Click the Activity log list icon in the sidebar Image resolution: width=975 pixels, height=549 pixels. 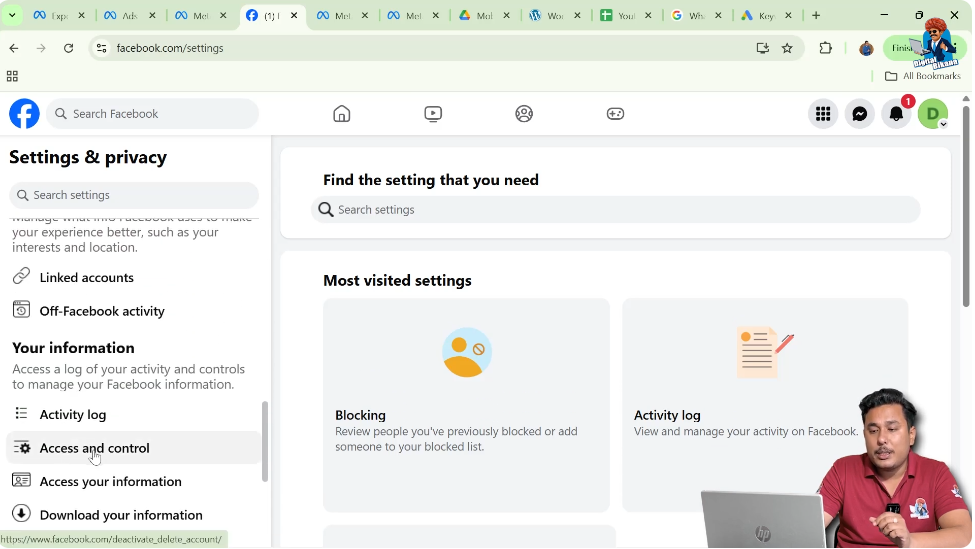point(21,413)
